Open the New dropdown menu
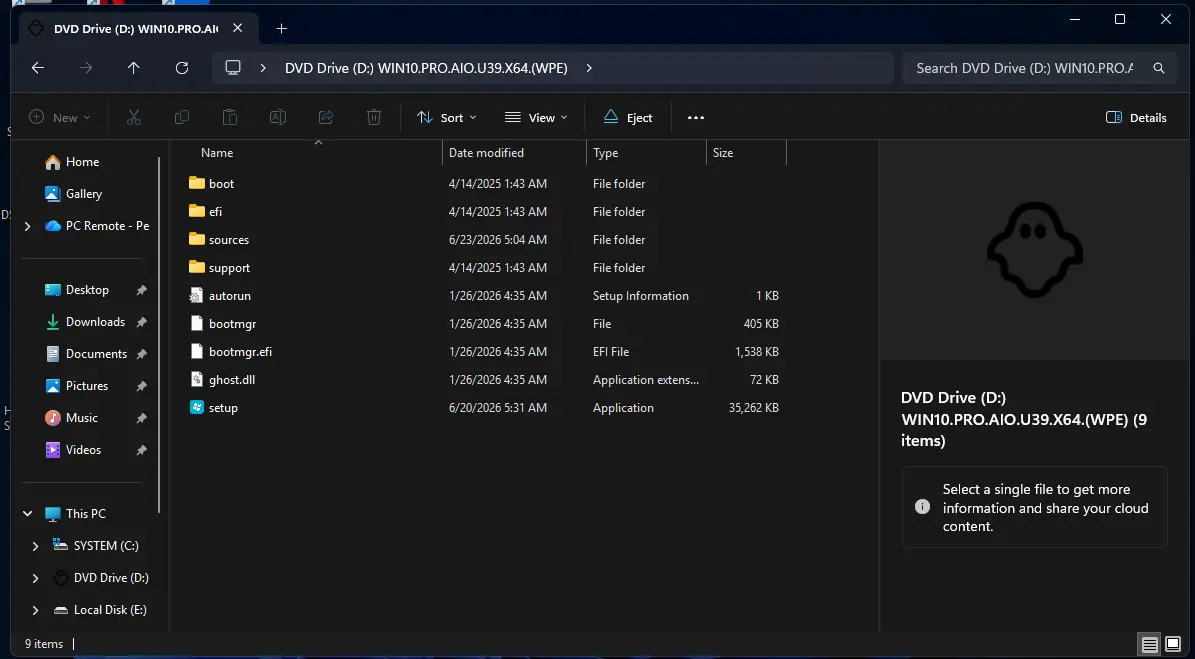The height and width of the screenshot is (659, 1195). (x=59, y=117)
